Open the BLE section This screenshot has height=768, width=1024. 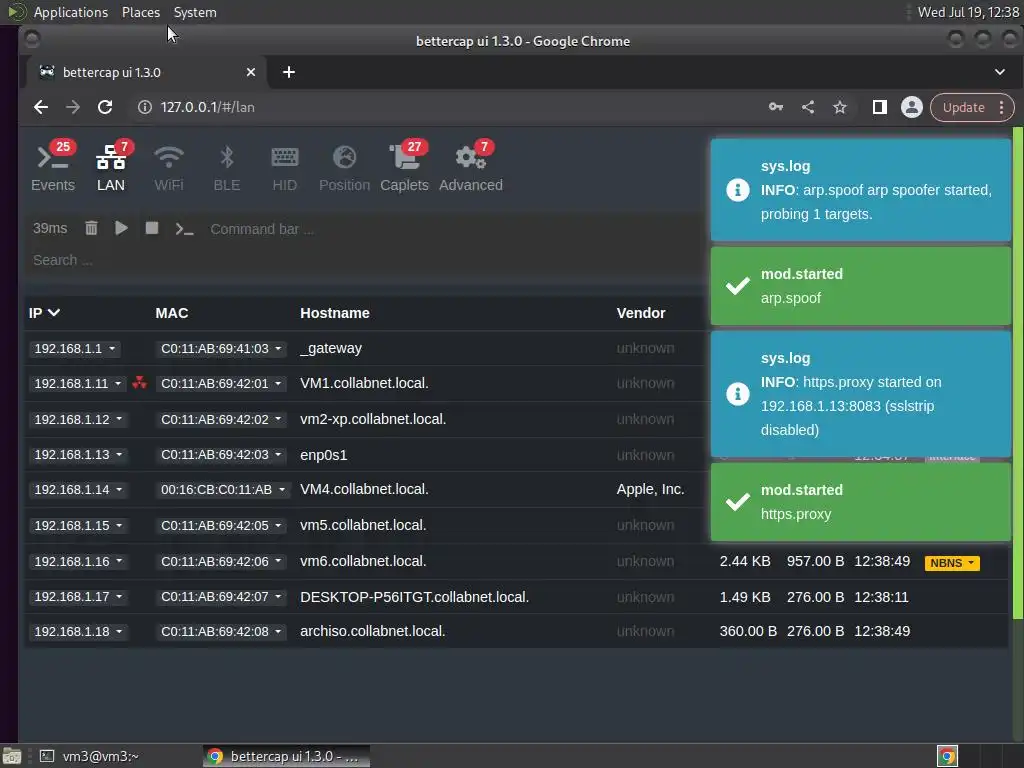[x=227, y=167]
